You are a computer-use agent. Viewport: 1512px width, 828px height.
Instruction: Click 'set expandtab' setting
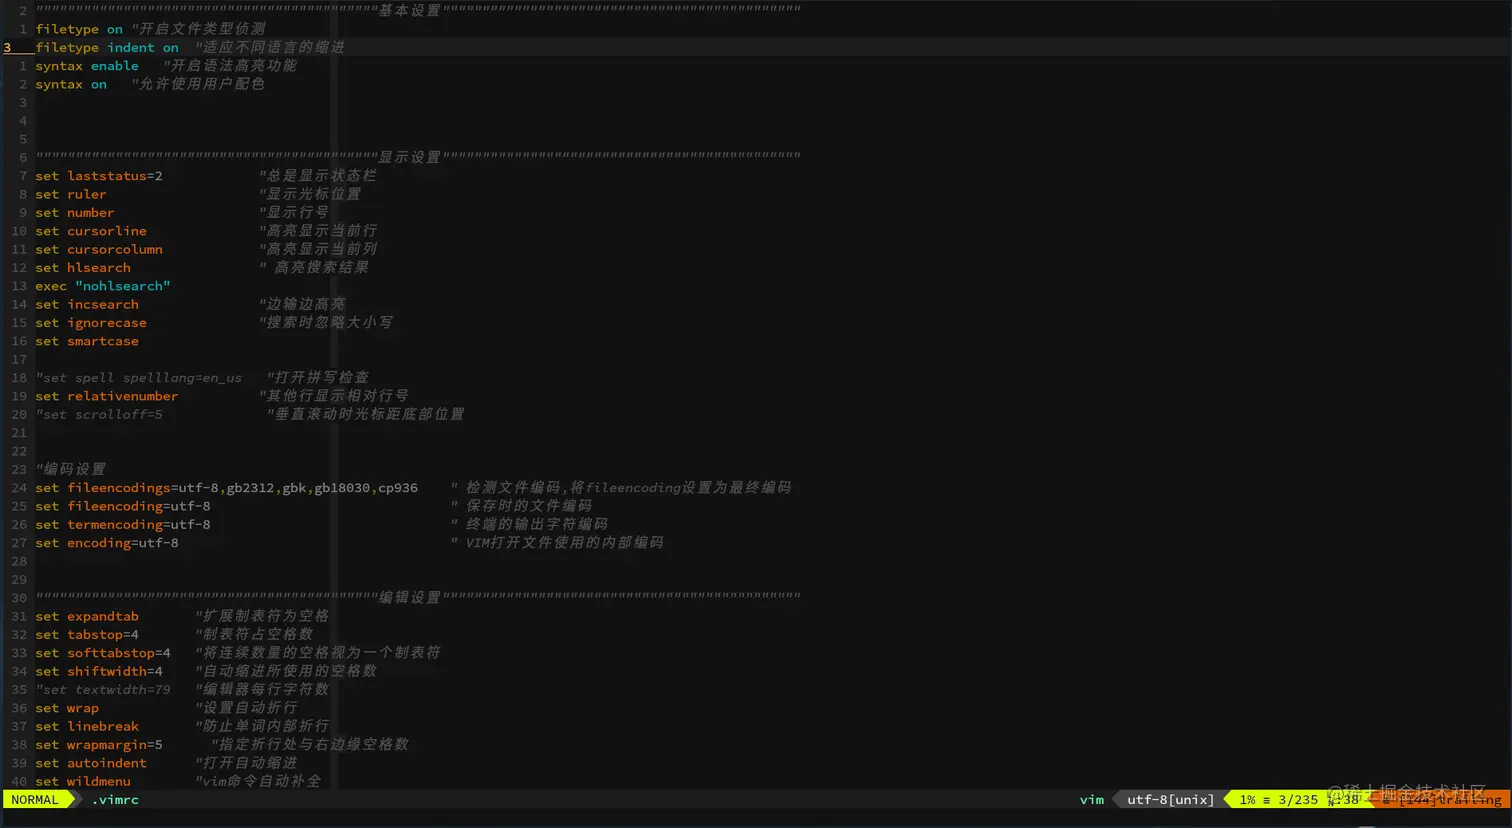[87, 616]
